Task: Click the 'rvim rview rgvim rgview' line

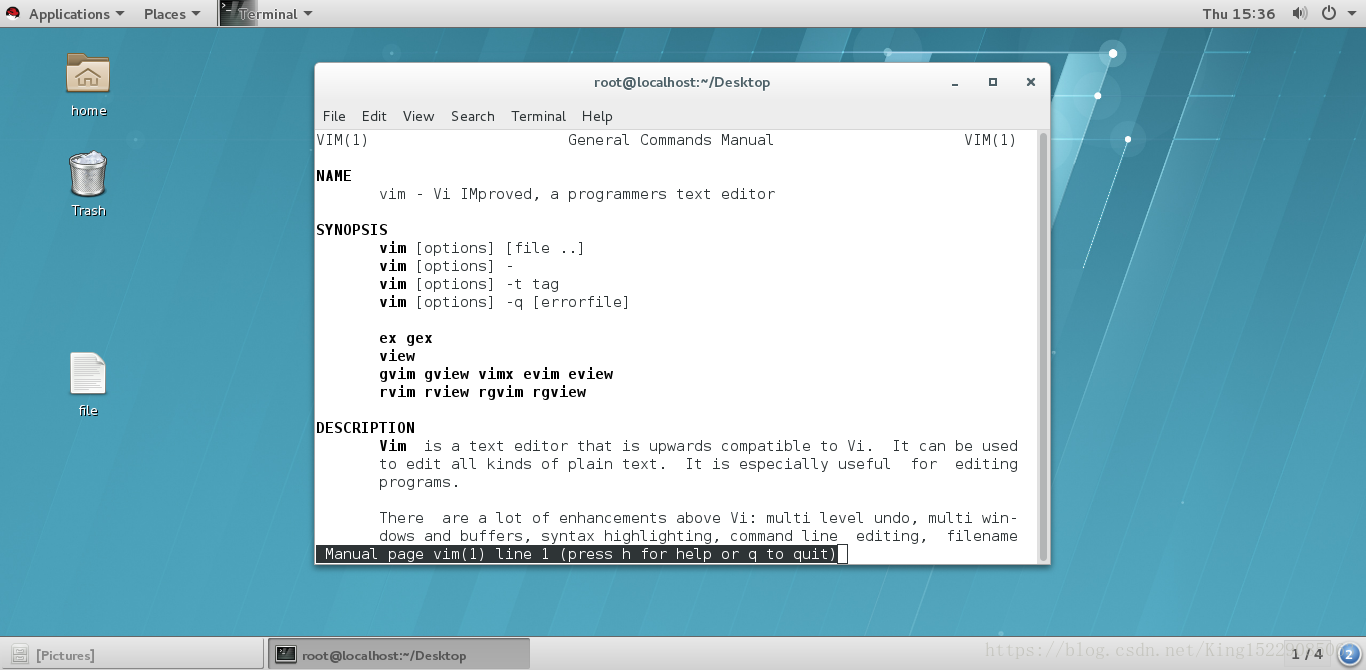Action: pyautogui.click(x=483, y=392)
